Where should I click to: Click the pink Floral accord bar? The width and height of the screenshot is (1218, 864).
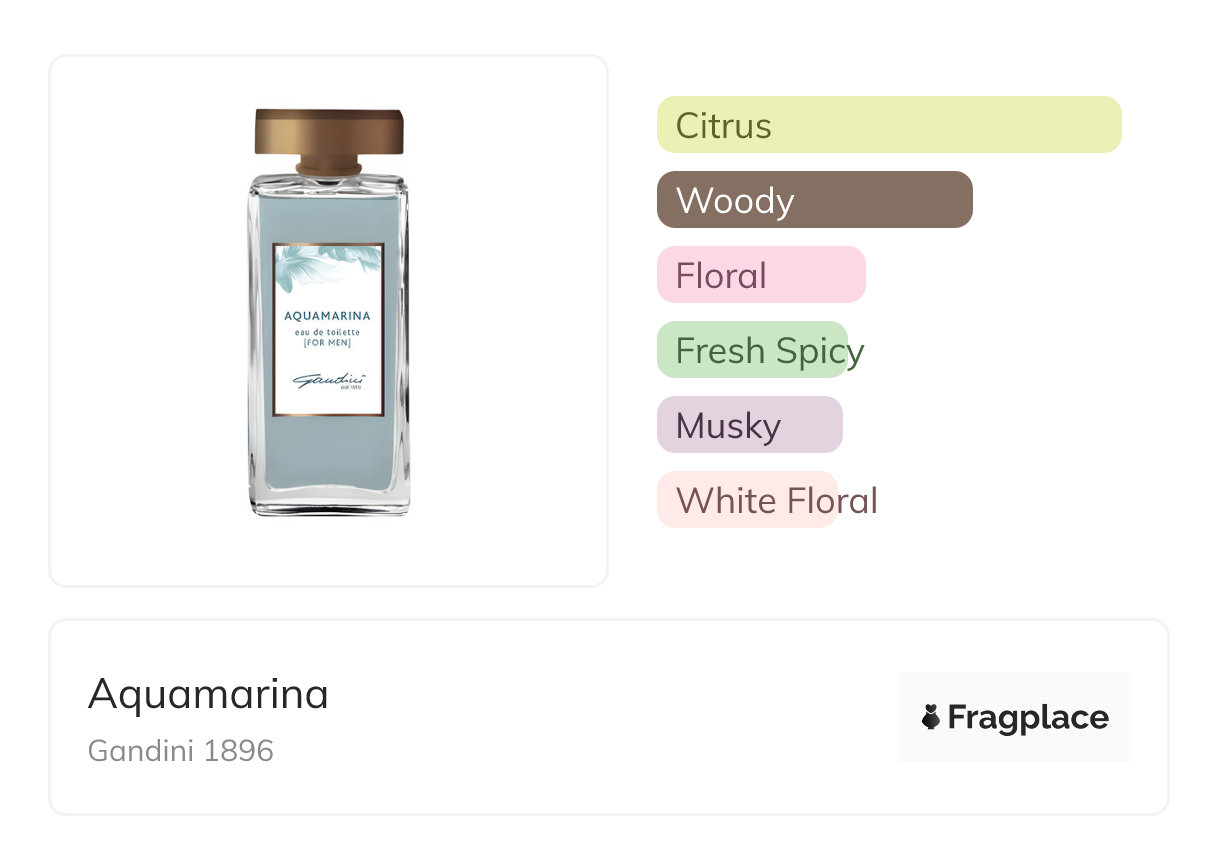(x=760, y=275)
